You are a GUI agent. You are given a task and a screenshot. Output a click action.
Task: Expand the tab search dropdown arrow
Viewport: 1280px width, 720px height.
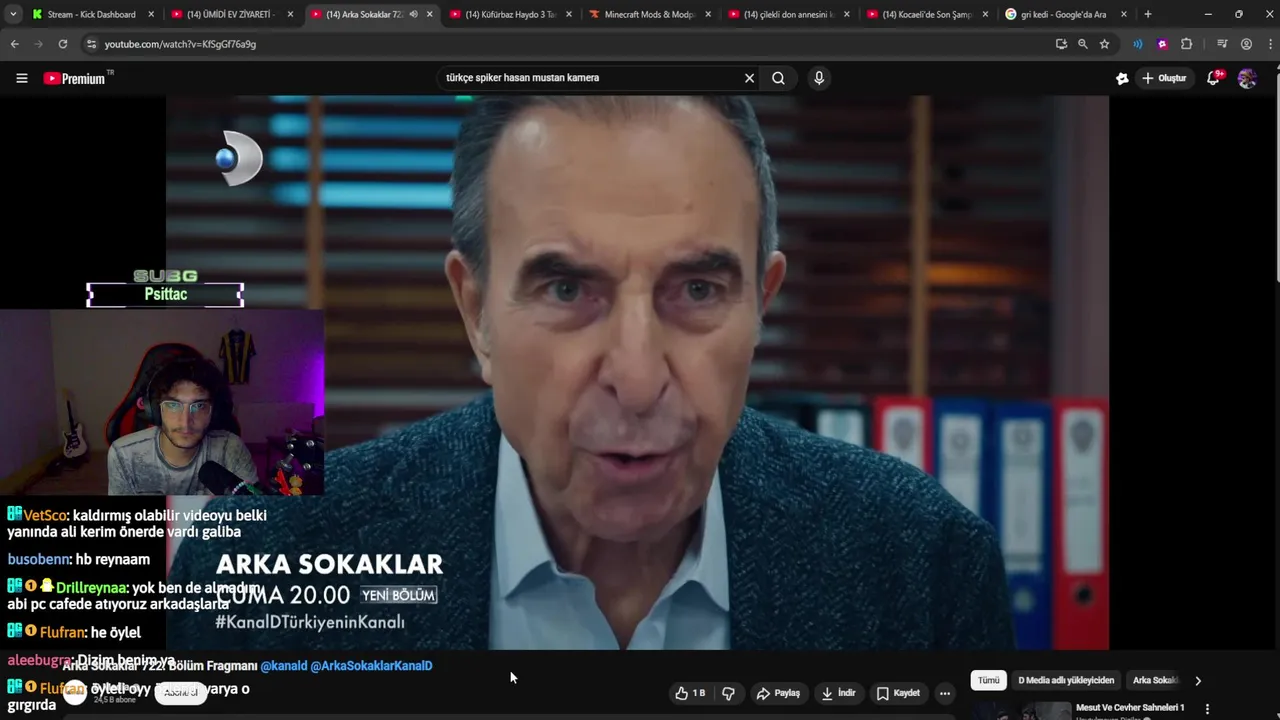(x=13, y=14)
